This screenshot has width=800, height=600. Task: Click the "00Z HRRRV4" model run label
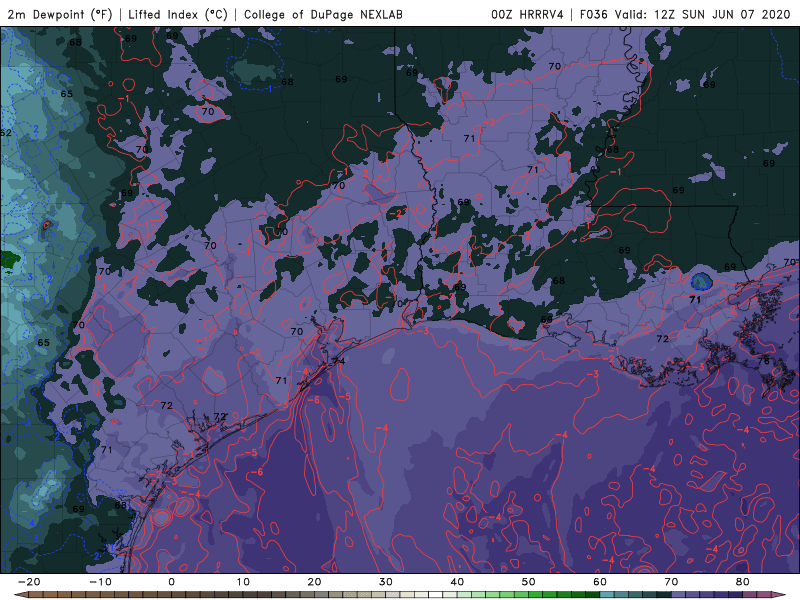[527, 14]
